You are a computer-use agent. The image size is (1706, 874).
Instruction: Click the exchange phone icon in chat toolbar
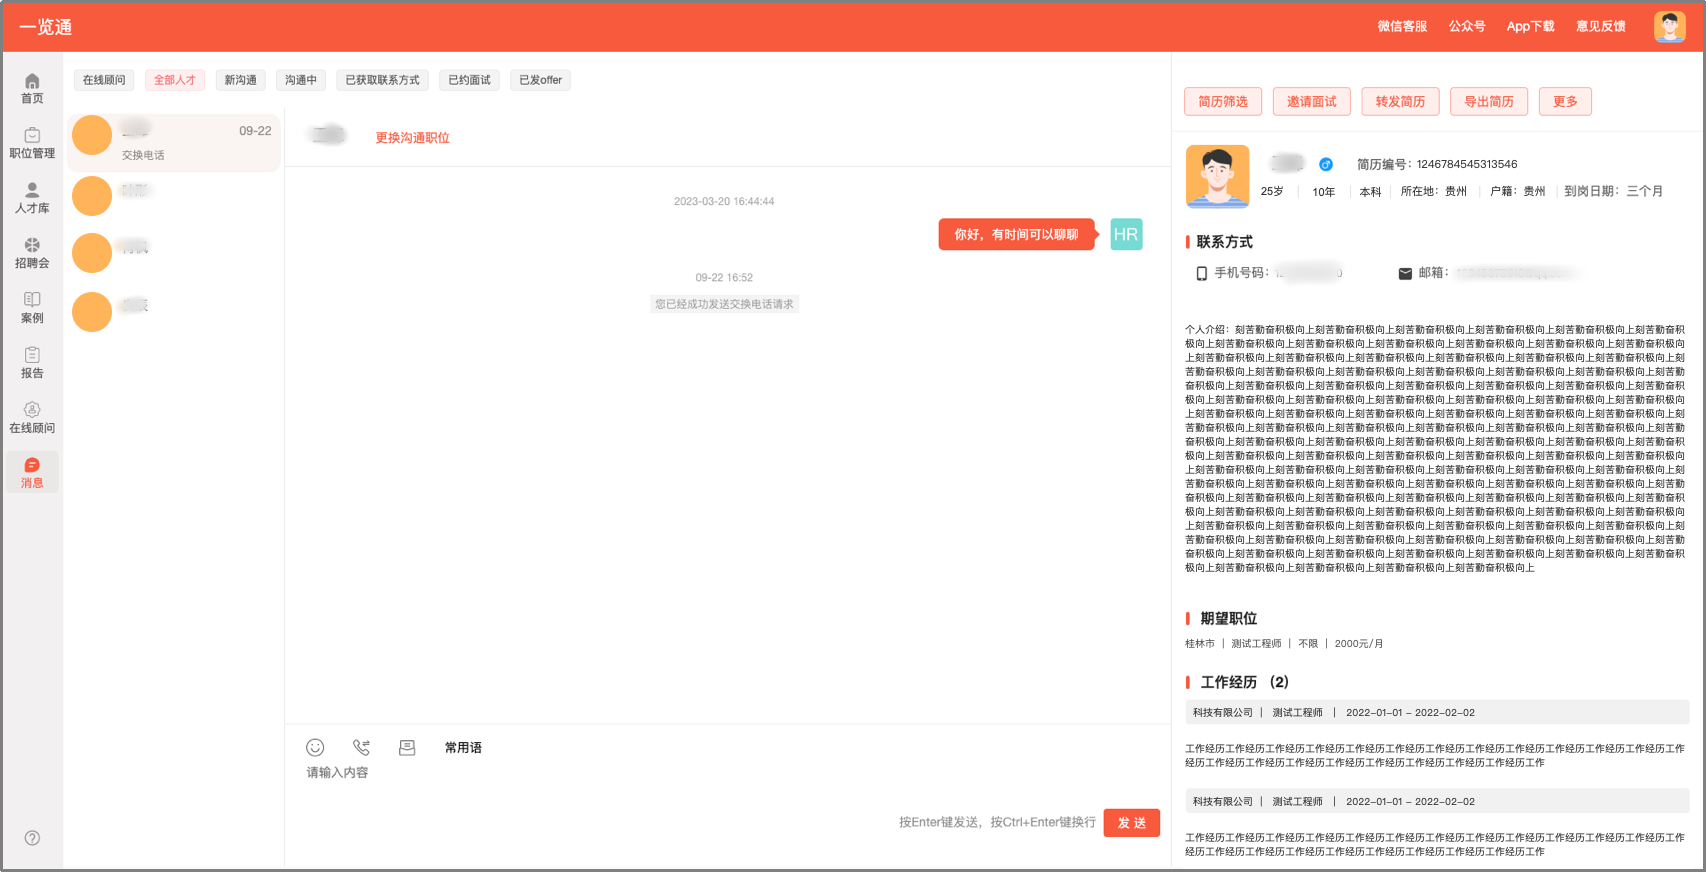click(361, 748)
